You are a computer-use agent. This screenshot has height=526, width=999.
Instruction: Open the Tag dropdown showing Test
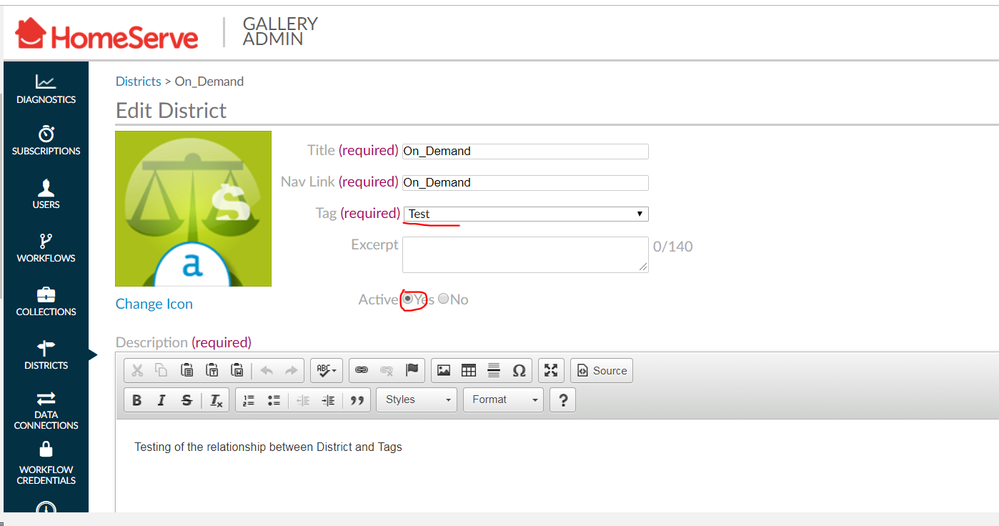coord(526,214)
